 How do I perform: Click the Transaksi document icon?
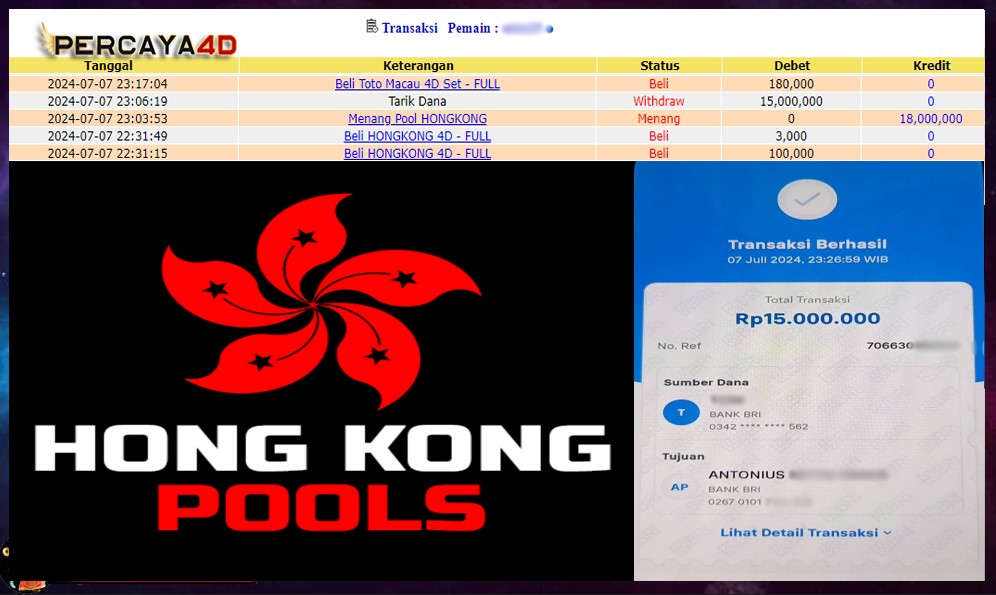pyautogui.click(x=372, y=27)
